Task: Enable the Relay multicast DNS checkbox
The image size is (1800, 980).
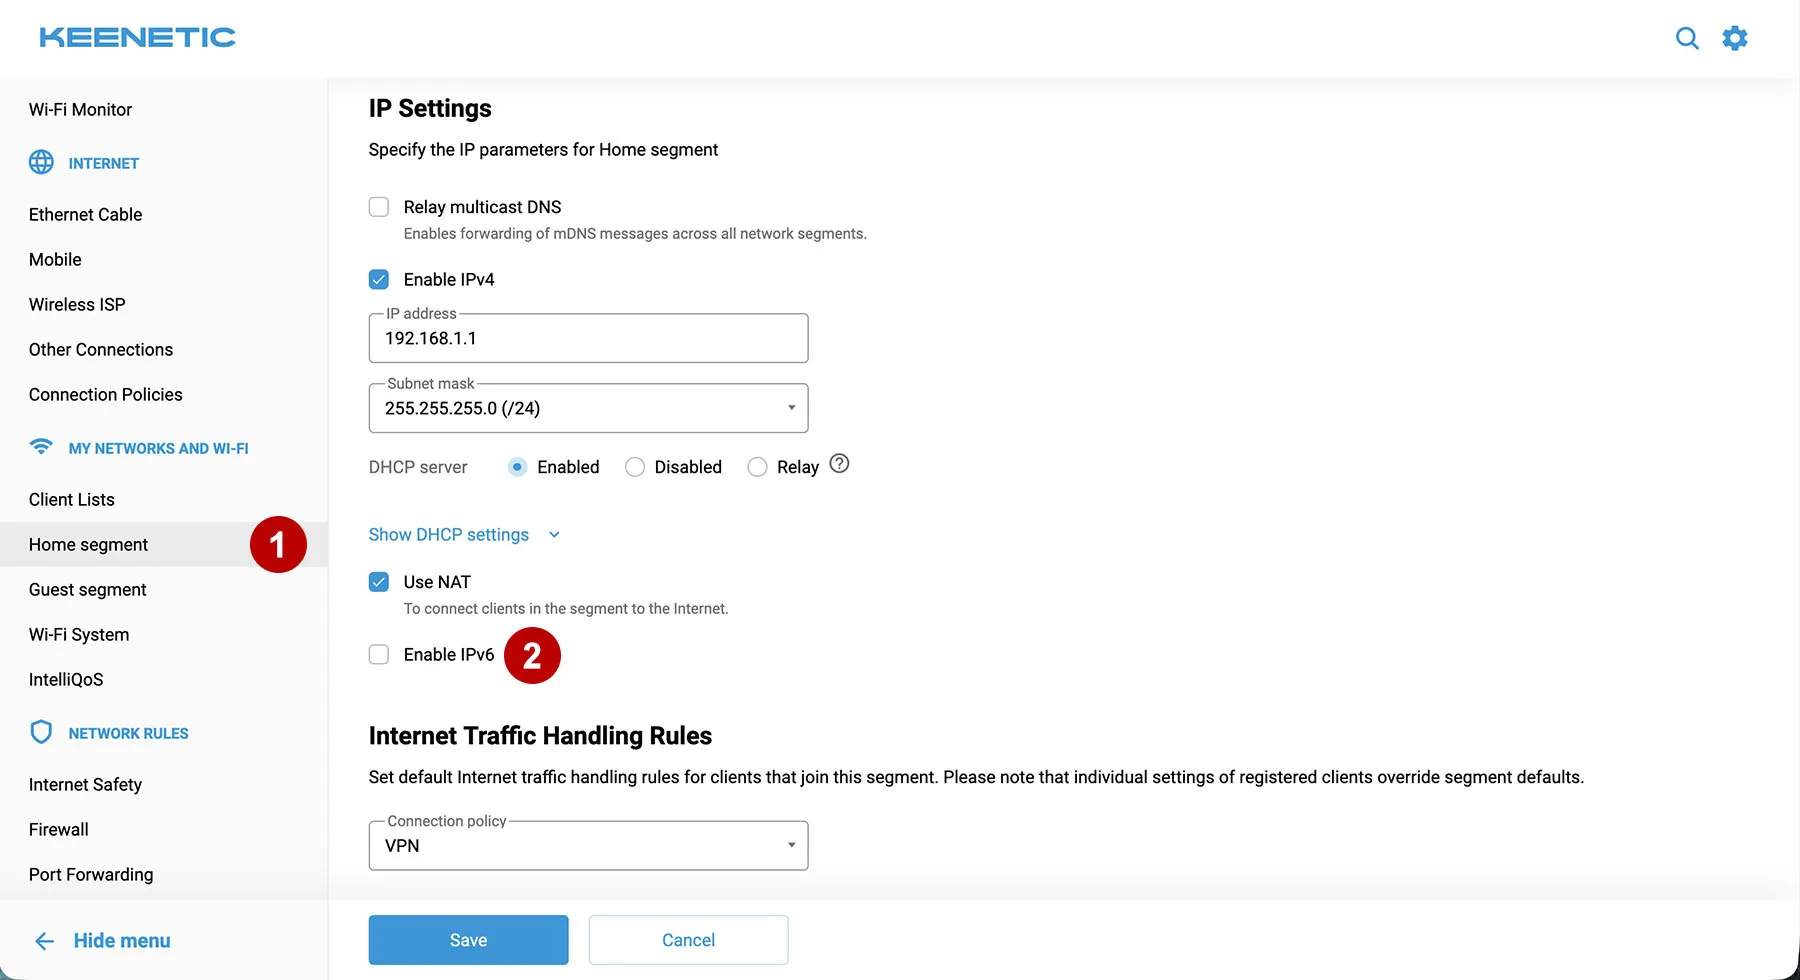Action: tap(379, 206)
